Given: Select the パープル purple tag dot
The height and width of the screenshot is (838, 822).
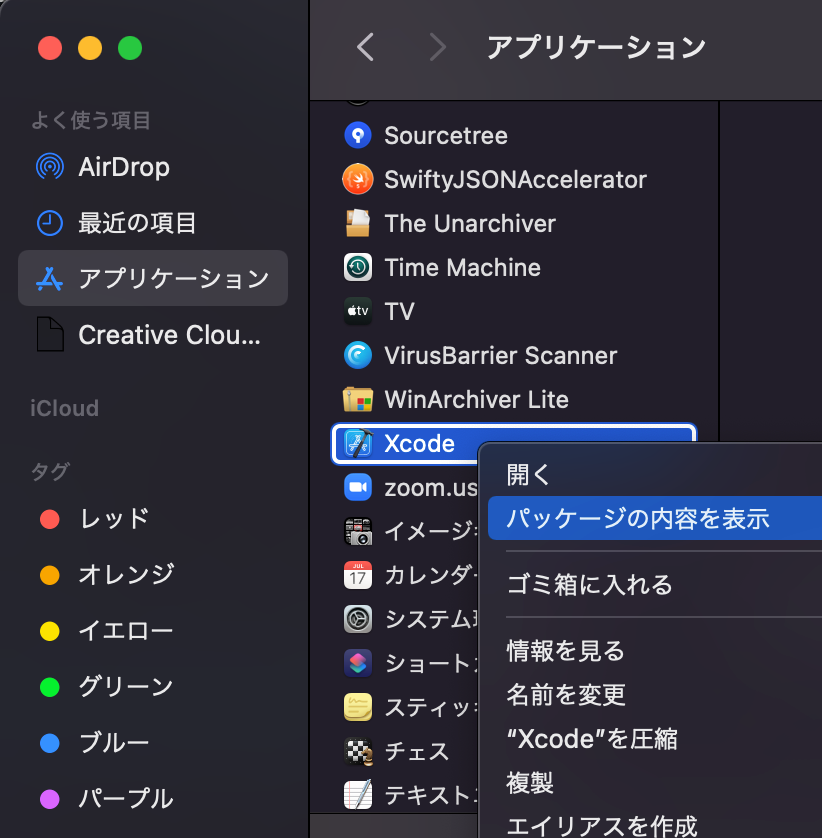Looking at the screenshot, I should pyautogui.click(x=50, y=799).
